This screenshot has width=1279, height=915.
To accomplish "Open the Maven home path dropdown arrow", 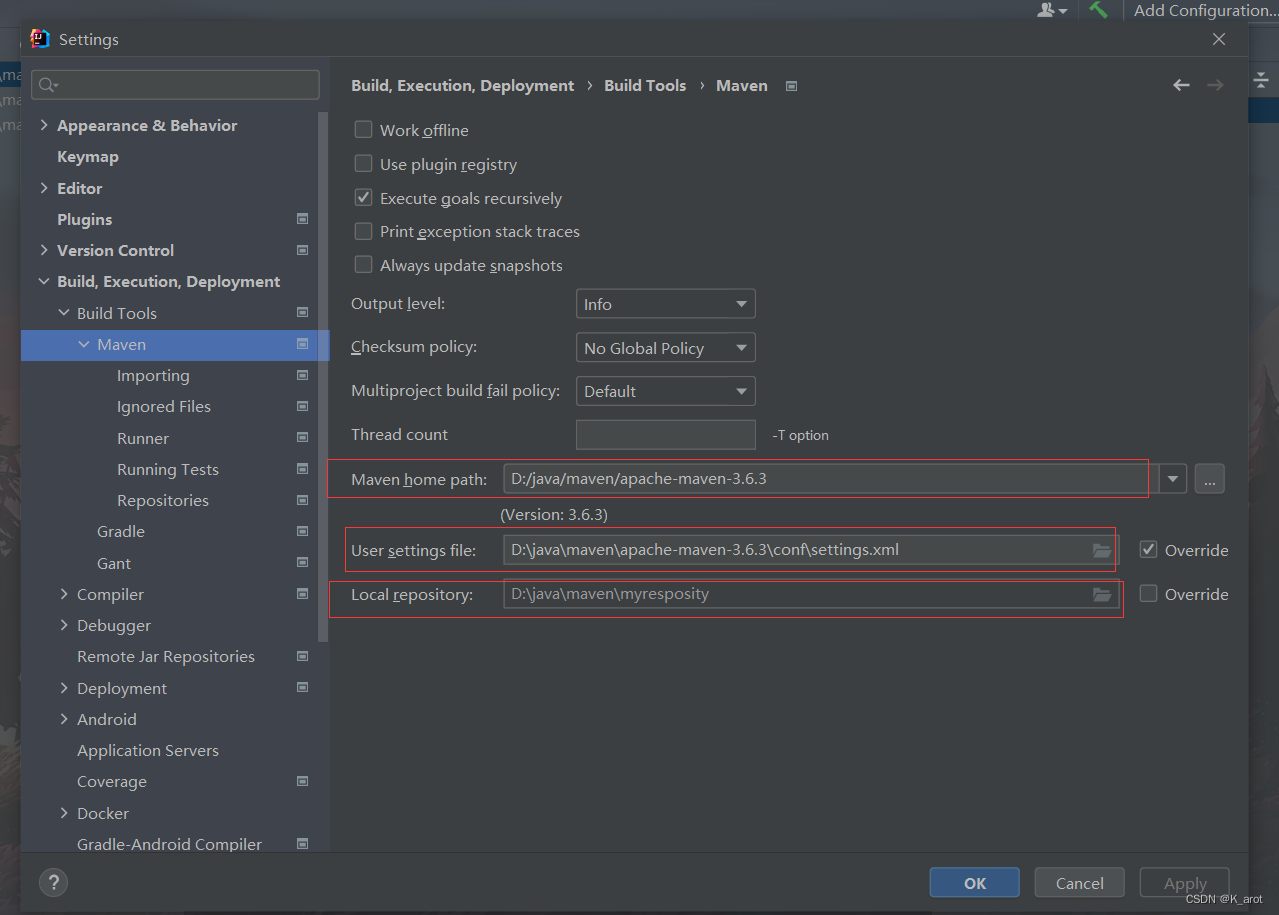I will (1173, 479).
